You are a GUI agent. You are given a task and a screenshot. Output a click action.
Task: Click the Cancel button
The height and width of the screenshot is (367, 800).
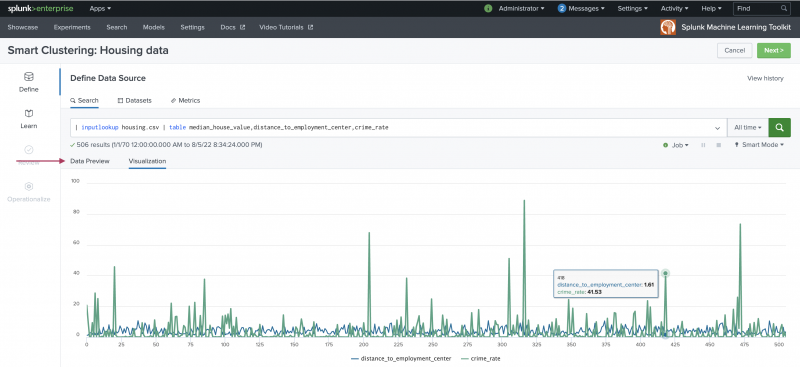click(x=735, y=51)
